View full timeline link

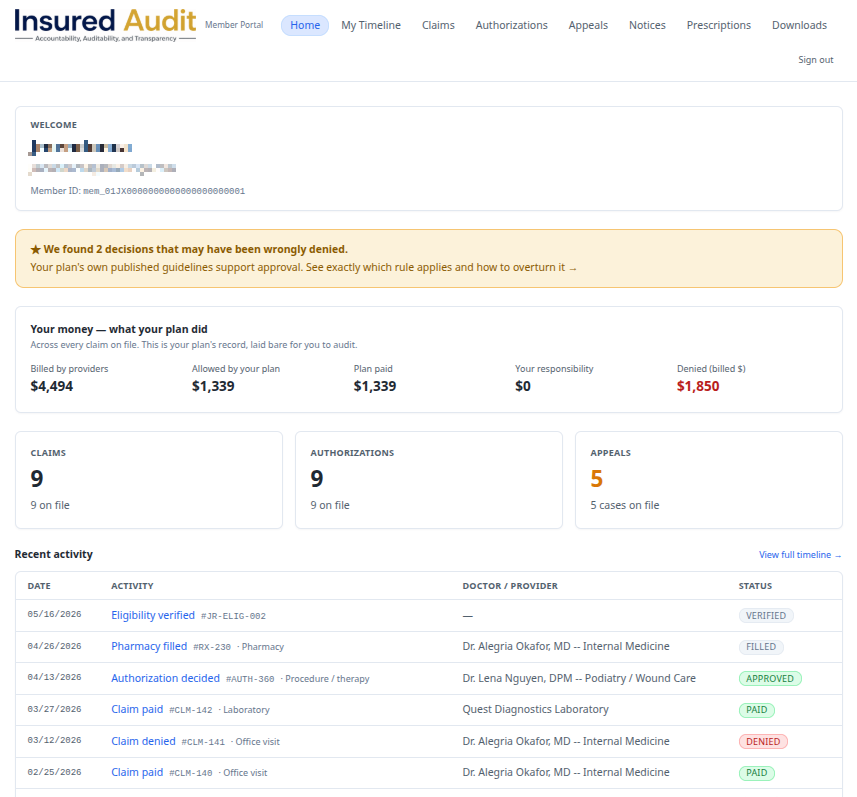coord(800,555)
